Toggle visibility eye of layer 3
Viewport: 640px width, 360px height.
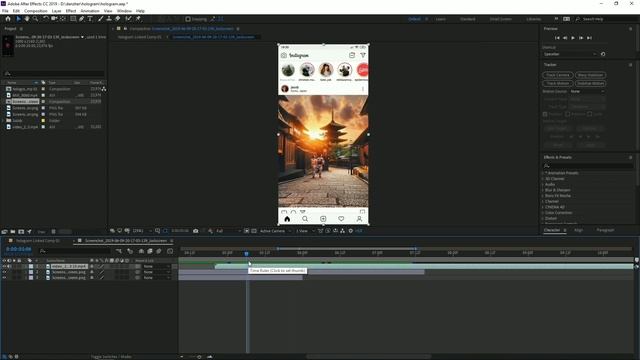(x=4, y=278)
